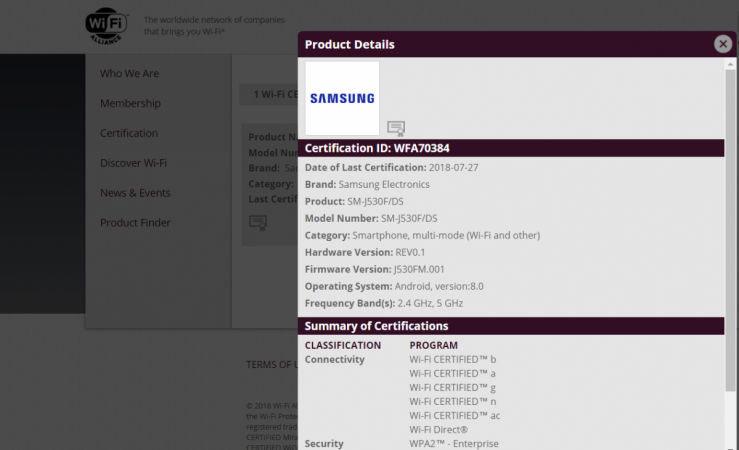
Task: Open Discover Wi-Fi menu item
Action: click(133, 163)
